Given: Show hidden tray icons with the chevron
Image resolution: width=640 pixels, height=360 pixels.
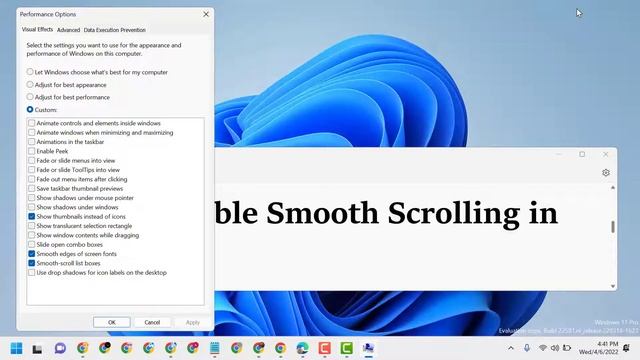Looking at the screenshot, I should point(511,348).
